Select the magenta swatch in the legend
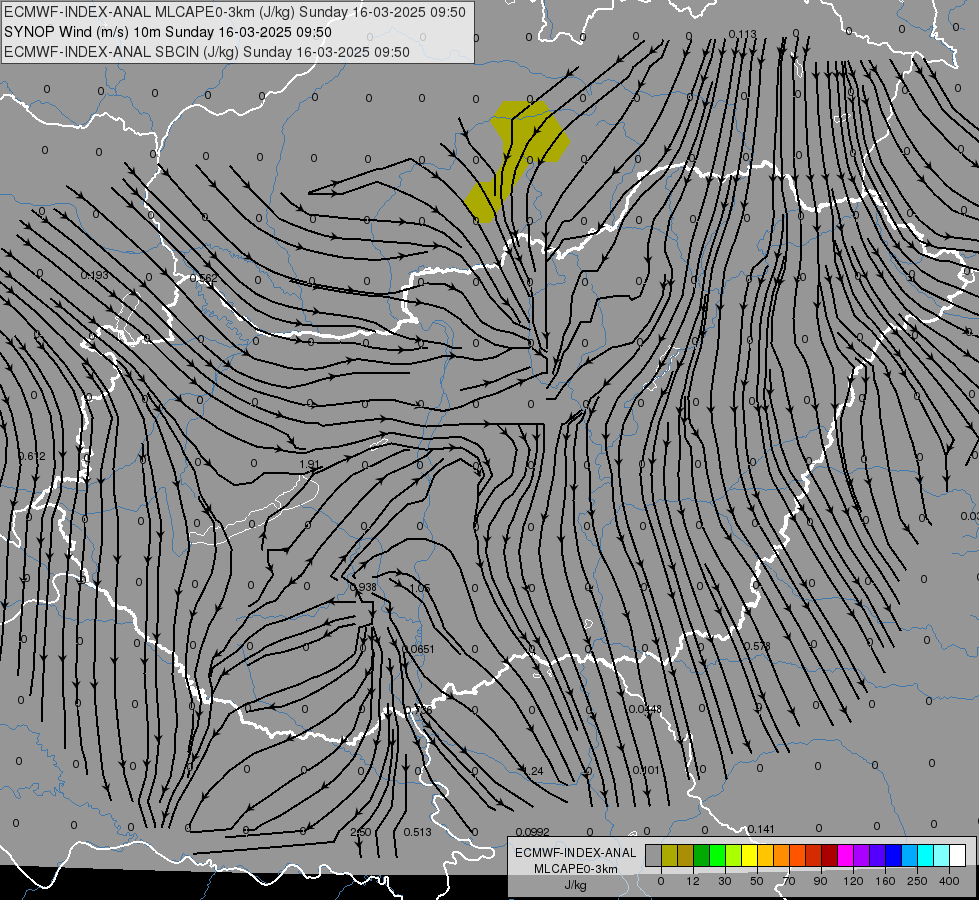The image size is (979, 900). click(x=845, y=856)
